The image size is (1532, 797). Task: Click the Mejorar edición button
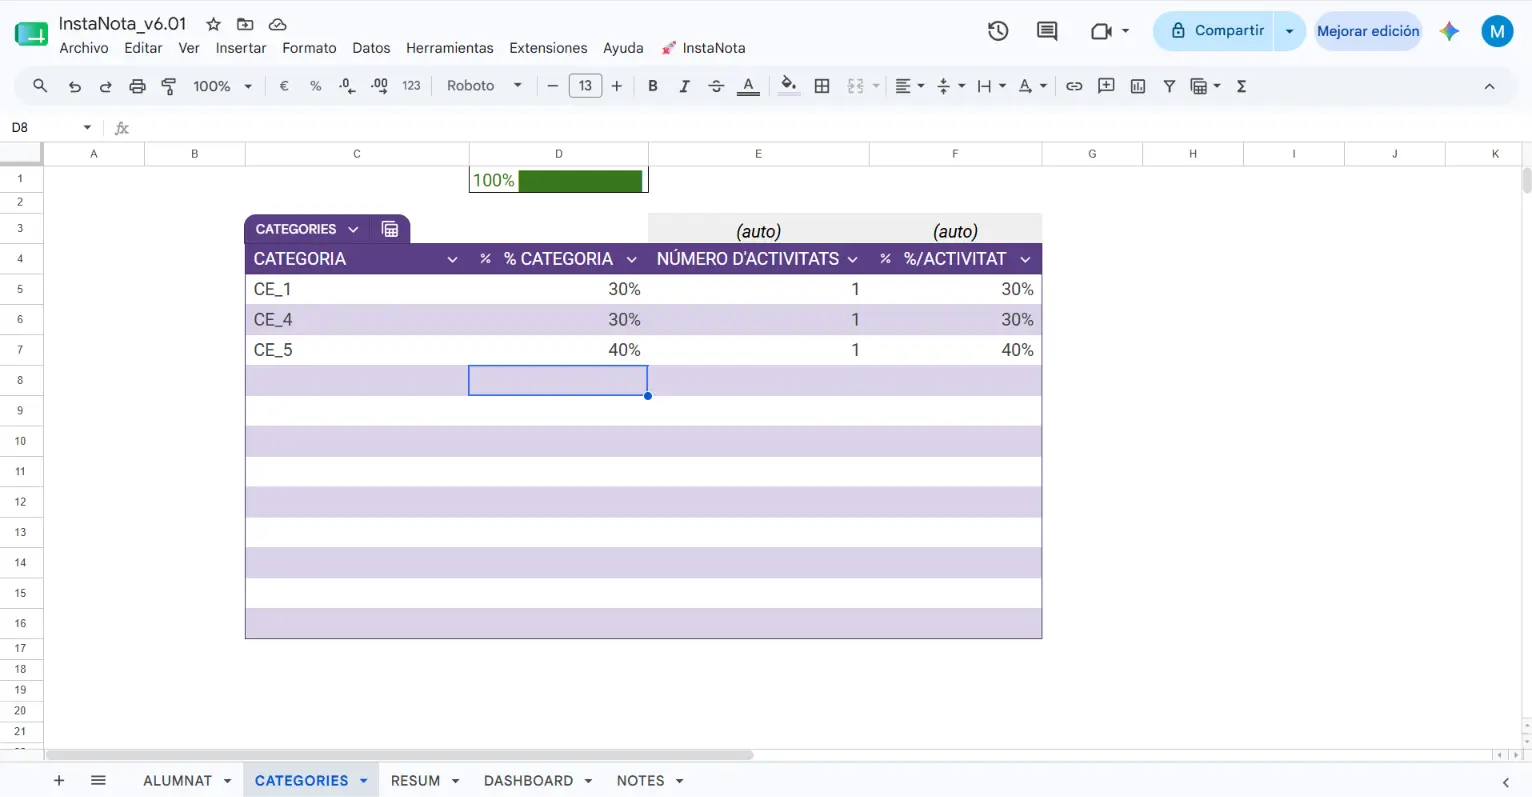point(1368,31)
